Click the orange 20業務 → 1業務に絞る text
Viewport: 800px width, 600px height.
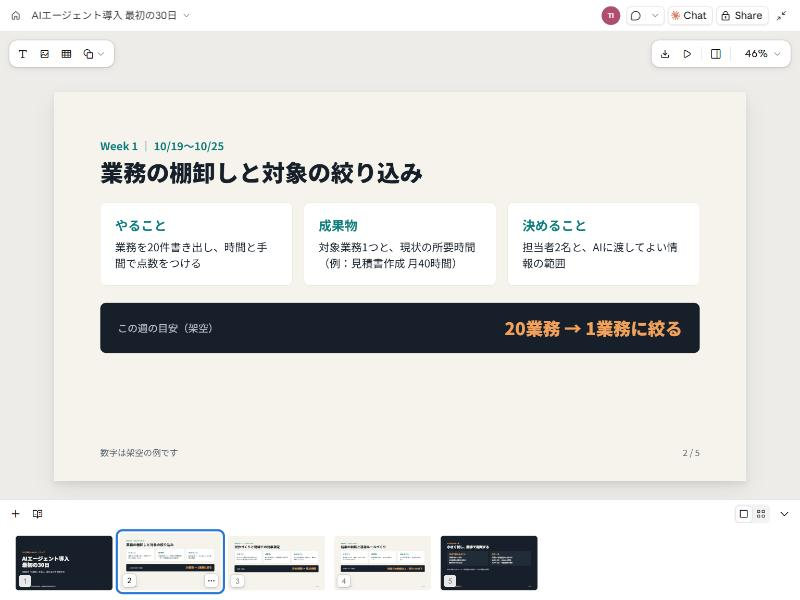click(x=592, y=329)
